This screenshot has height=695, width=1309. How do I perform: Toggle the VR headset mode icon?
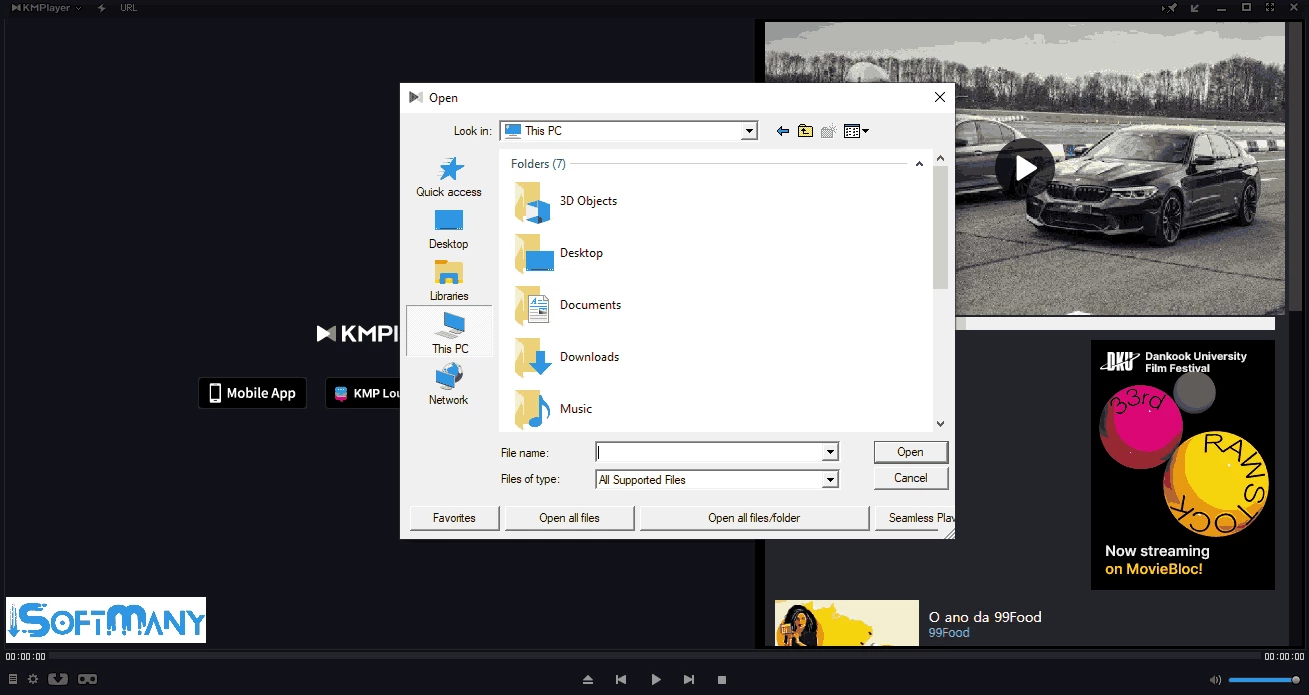pos(87,679)
